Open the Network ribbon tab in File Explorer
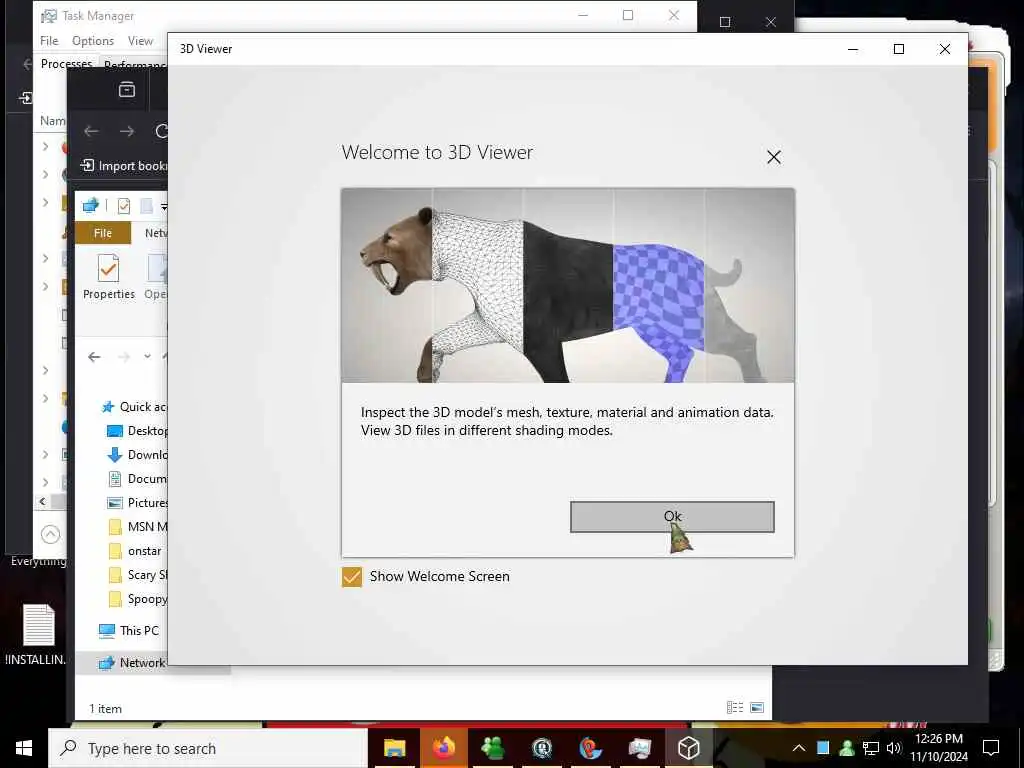This screenshot has height=768, width=1024. (x=155, y=233)
